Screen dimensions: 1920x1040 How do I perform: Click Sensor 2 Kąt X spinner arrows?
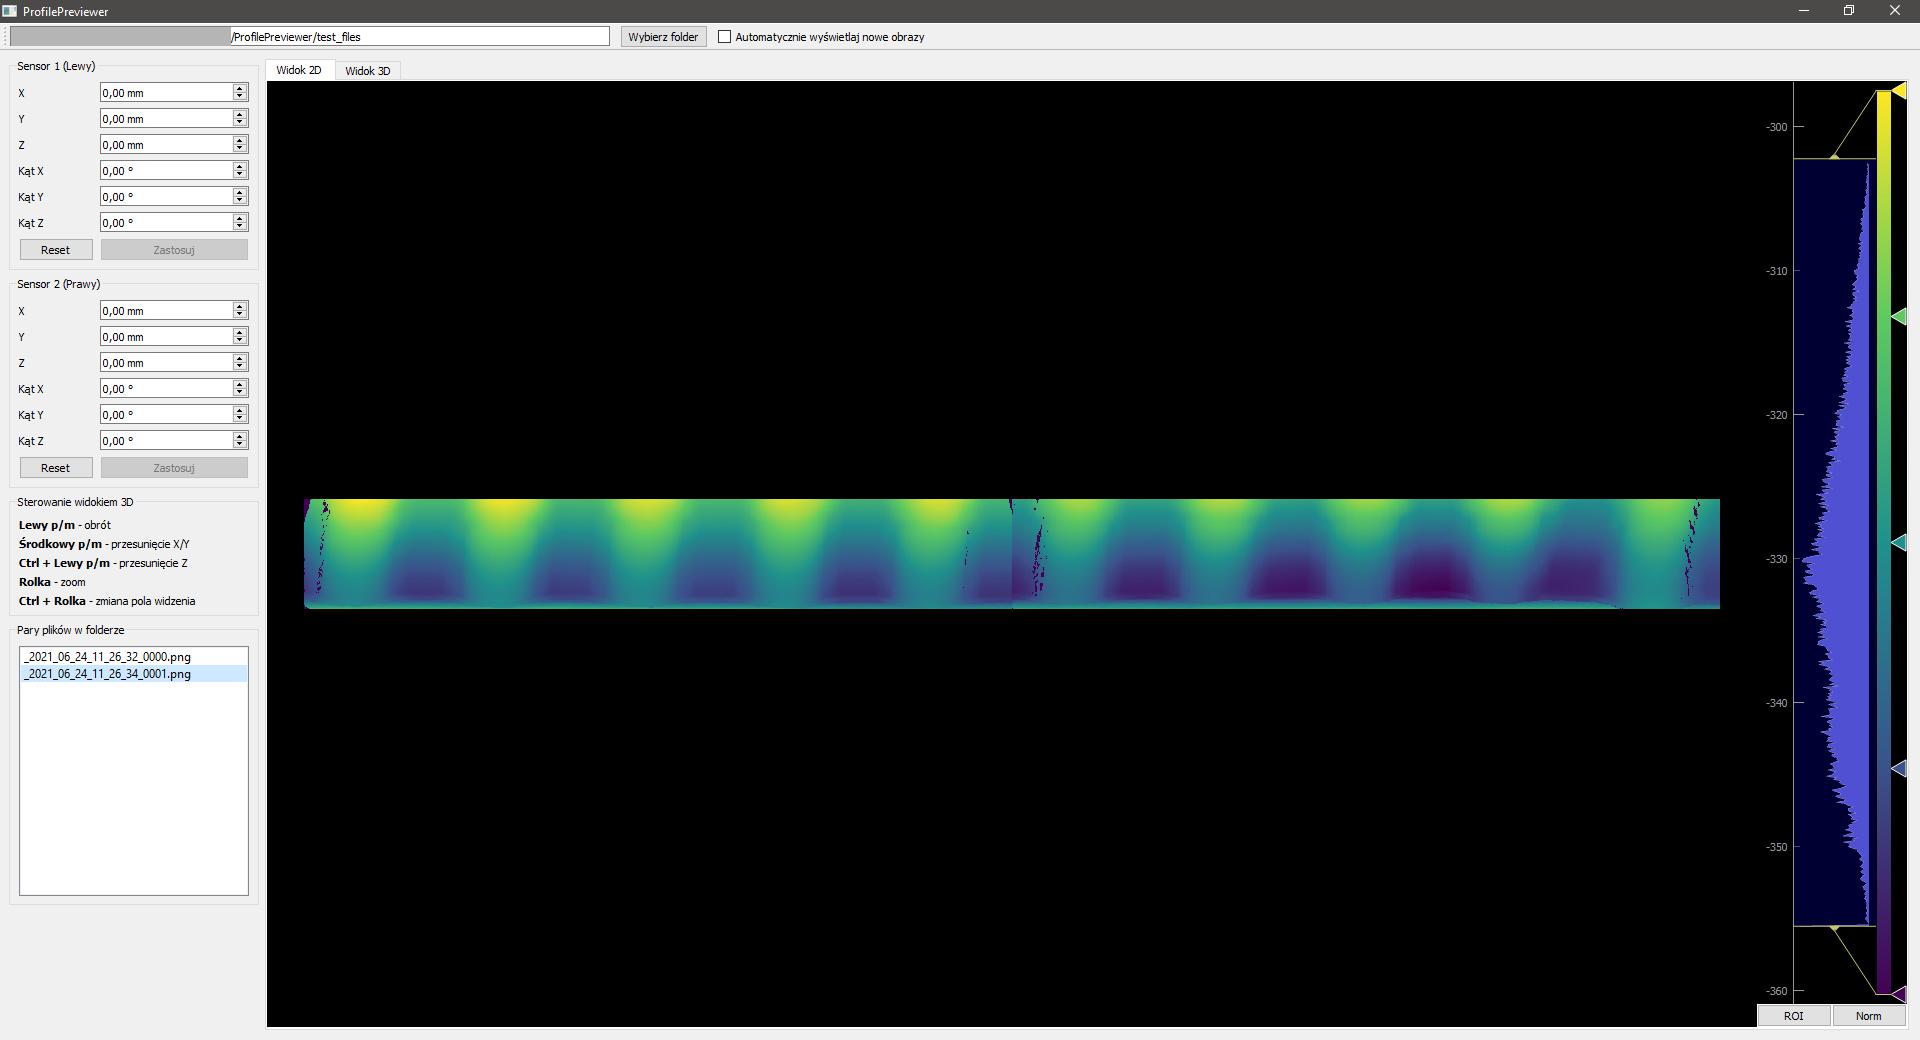click(x=240, y=388)
